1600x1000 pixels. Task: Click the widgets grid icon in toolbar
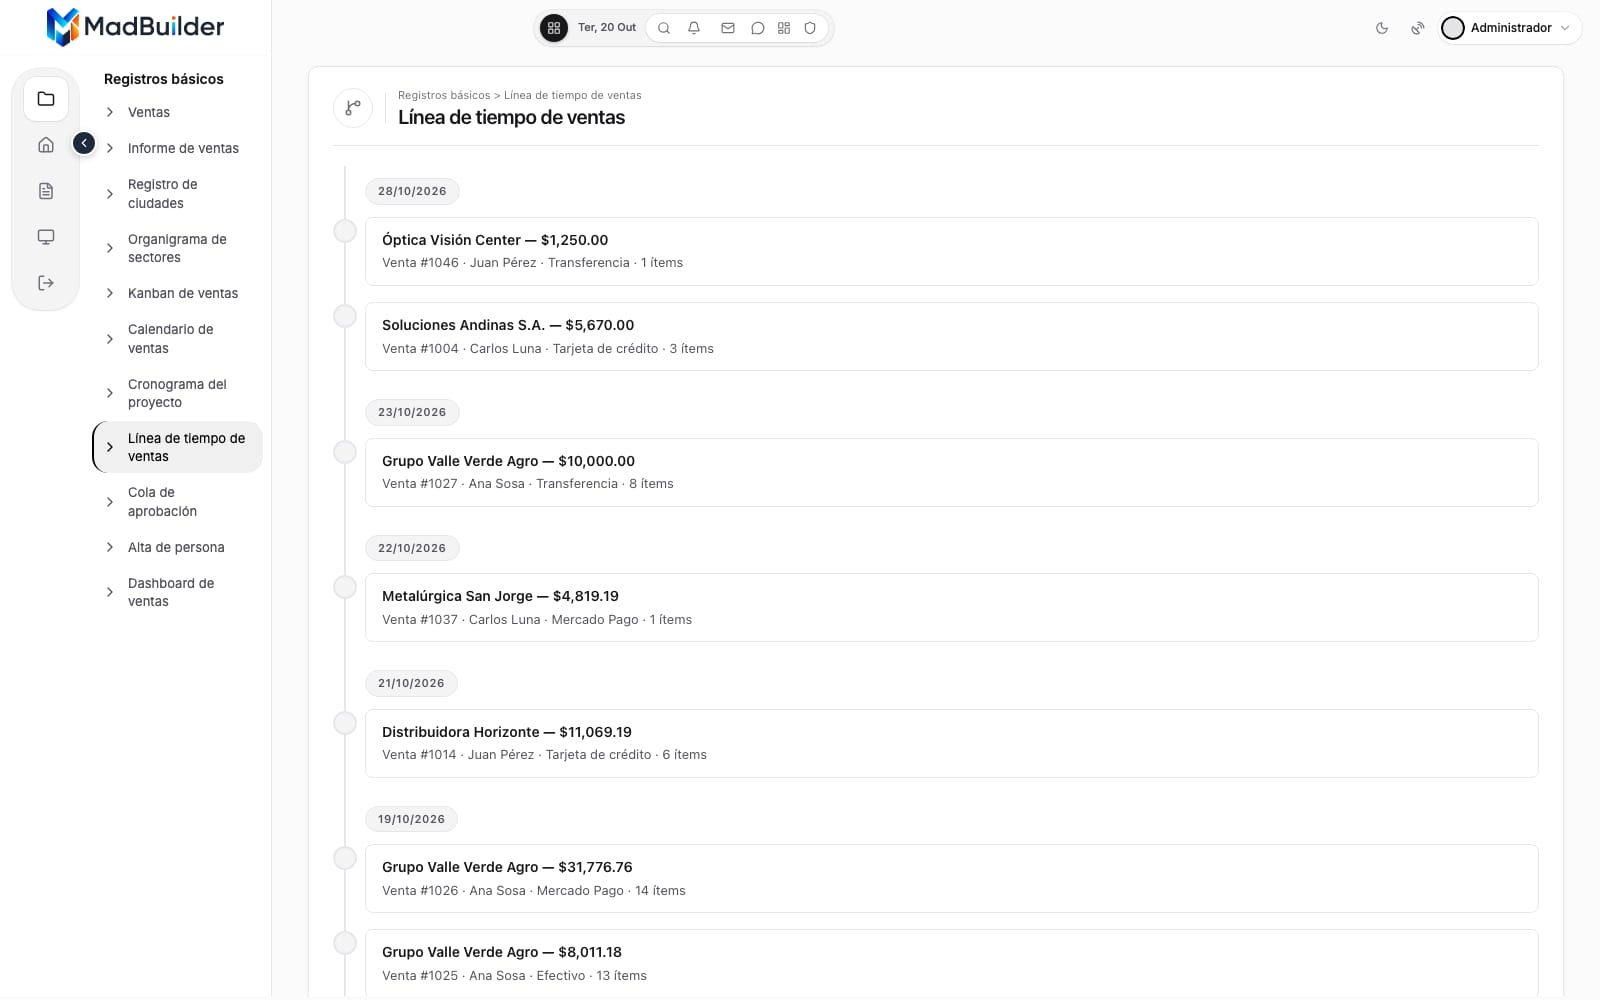point(784,28)
